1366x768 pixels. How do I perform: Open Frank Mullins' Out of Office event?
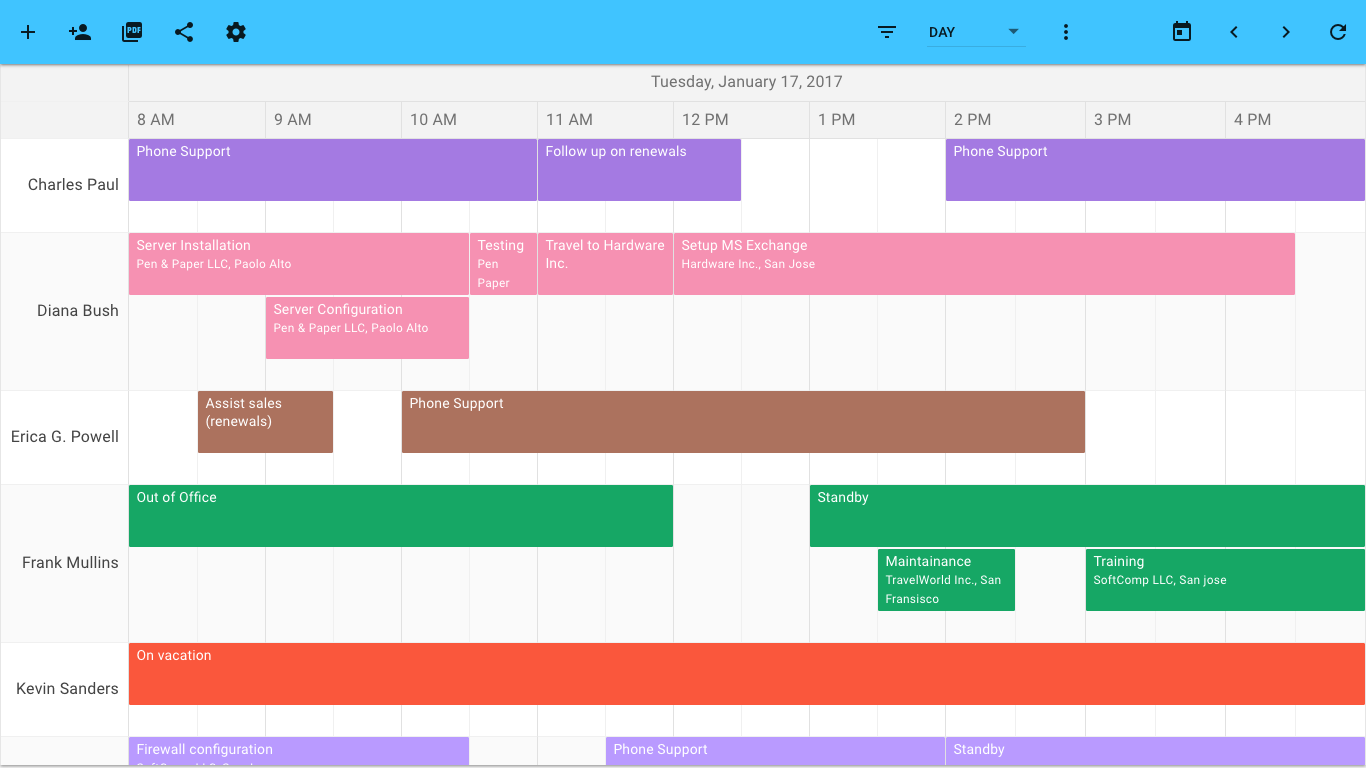click(401, 516)
